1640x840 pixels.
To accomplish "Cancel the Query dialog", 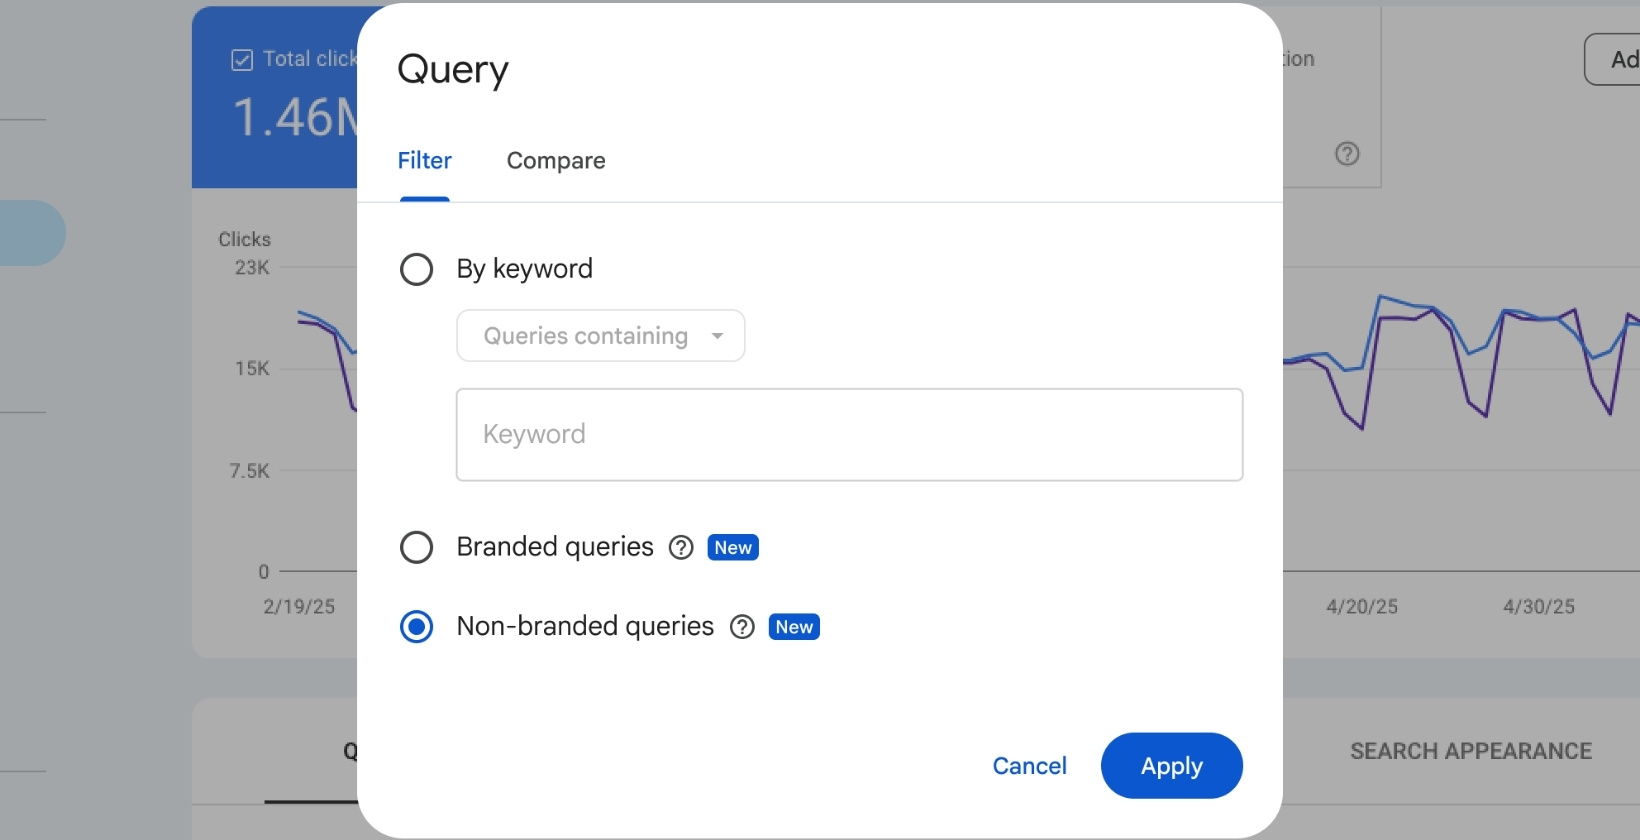I will coord(1029,765).
